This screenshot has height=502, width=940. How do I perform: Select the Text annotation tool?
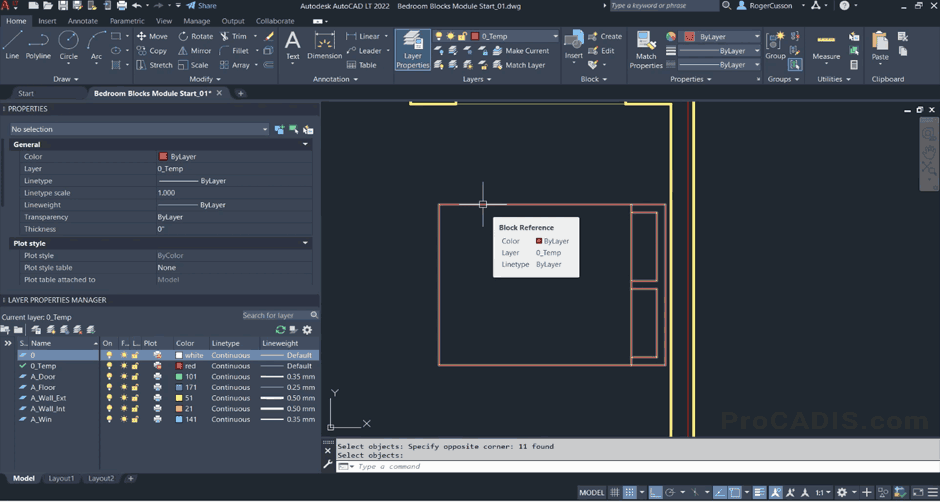(x=293, y=46)
